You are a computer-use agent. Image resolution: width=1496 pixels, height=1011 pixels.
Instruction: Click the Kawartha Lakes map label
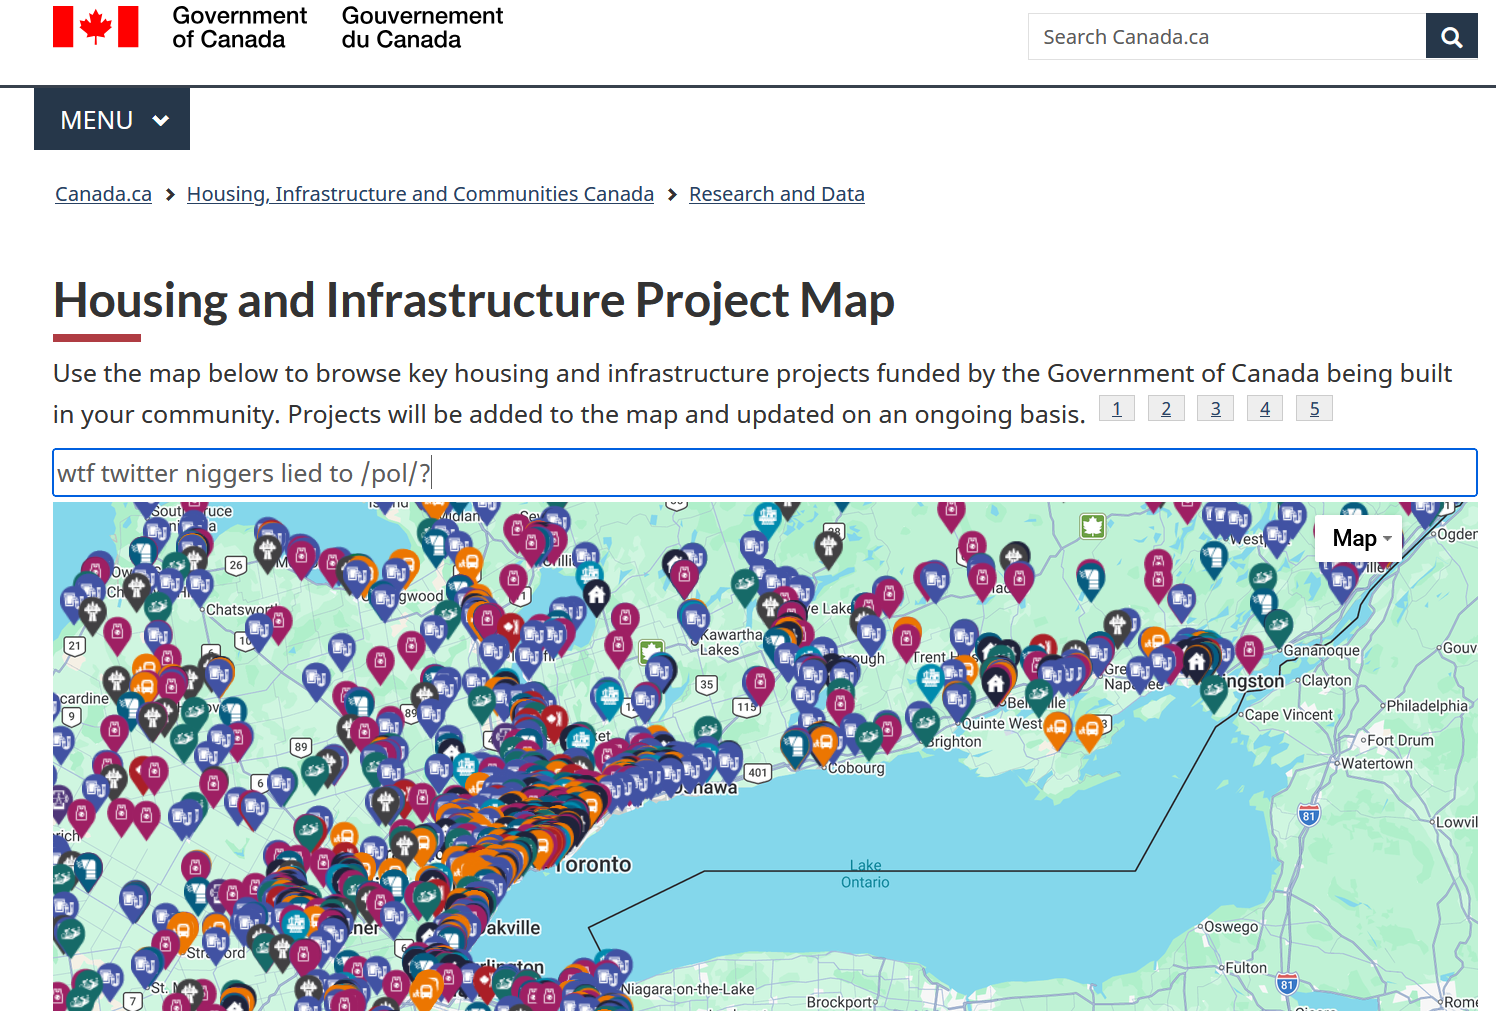pos(730,642)
